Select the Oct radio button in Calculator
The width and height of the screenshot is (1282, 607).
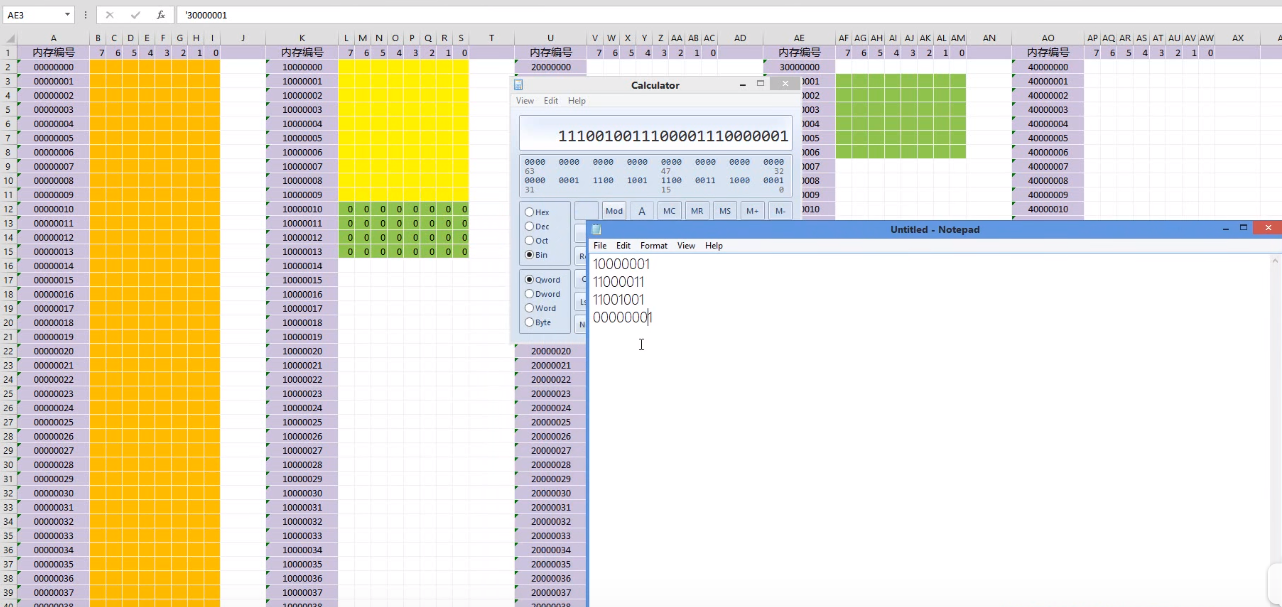point(529,240)
